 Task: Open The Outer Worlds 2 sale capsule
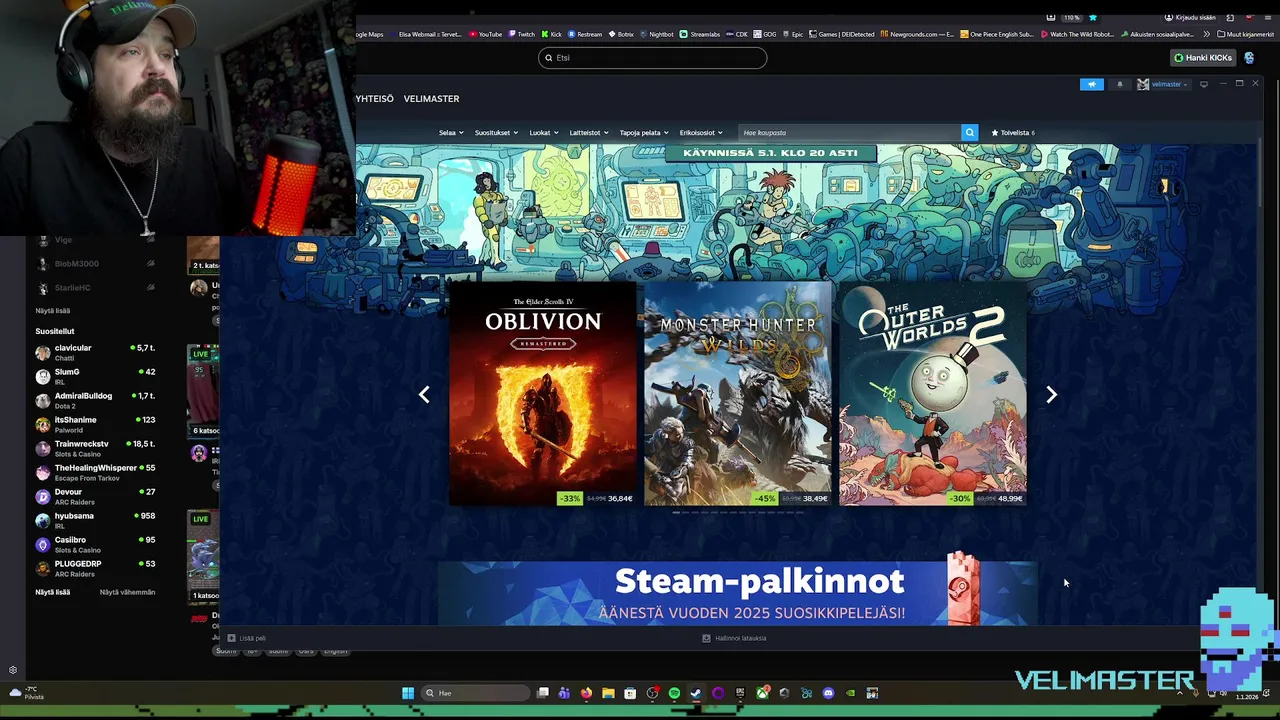pyautogui.click(x=933, y=394)
